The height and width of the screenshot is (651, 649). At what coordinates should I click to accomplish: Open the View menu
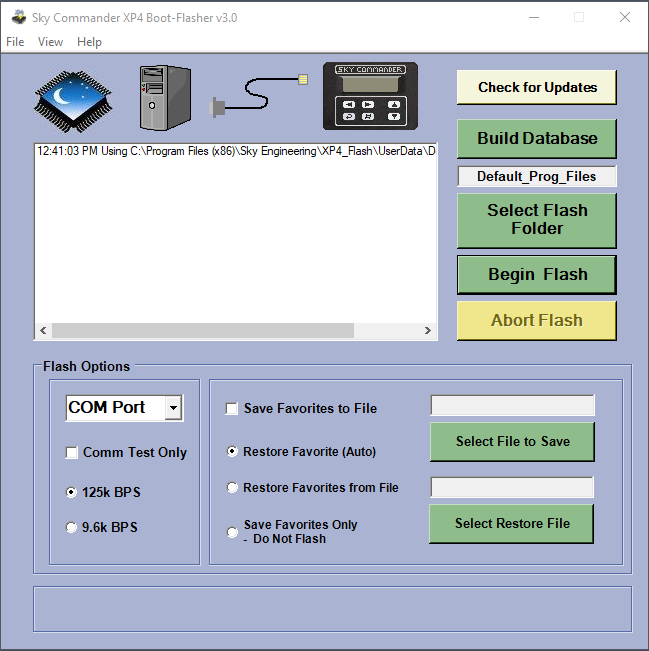point(50,42)
